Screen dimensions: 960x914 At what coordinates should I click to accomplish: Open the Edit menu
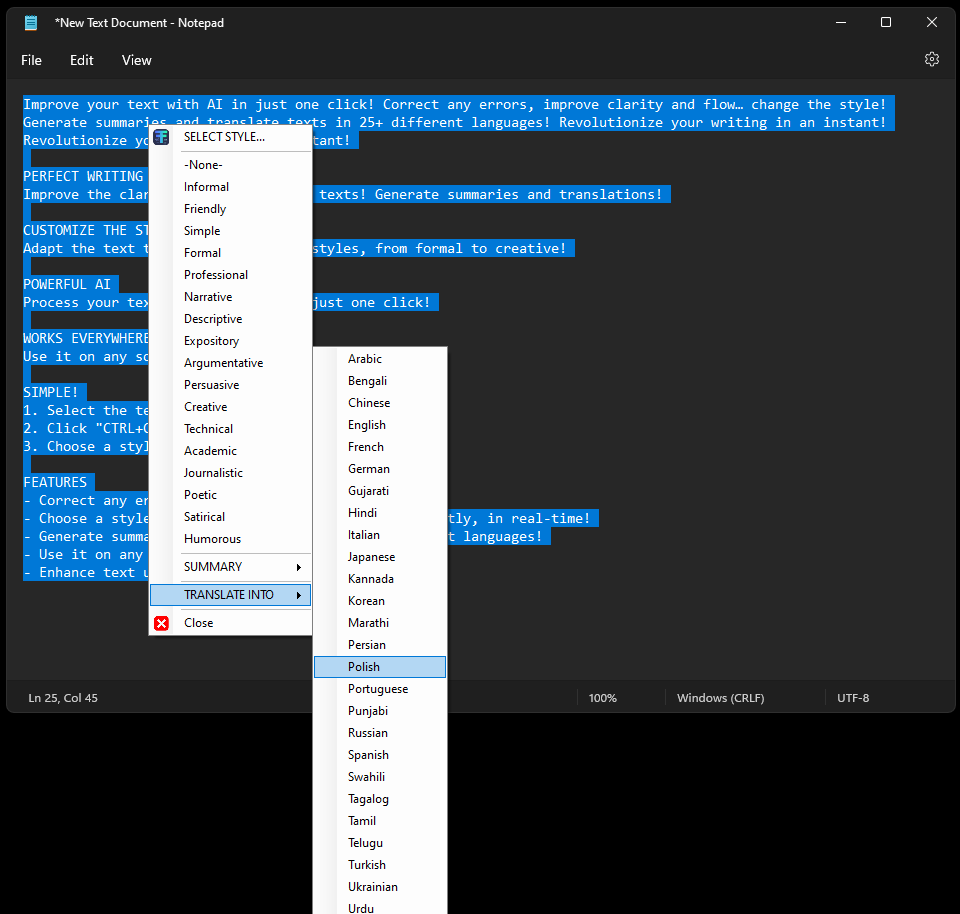pos(81,60)
